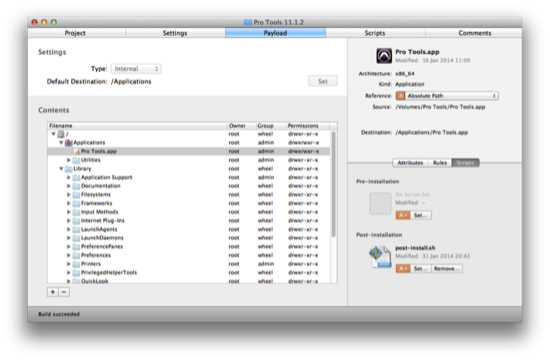Click the Pro Tools document icon in title bar
Viewport: 550px width, 361px height.
pyautogui.click(x=248, y=22)
